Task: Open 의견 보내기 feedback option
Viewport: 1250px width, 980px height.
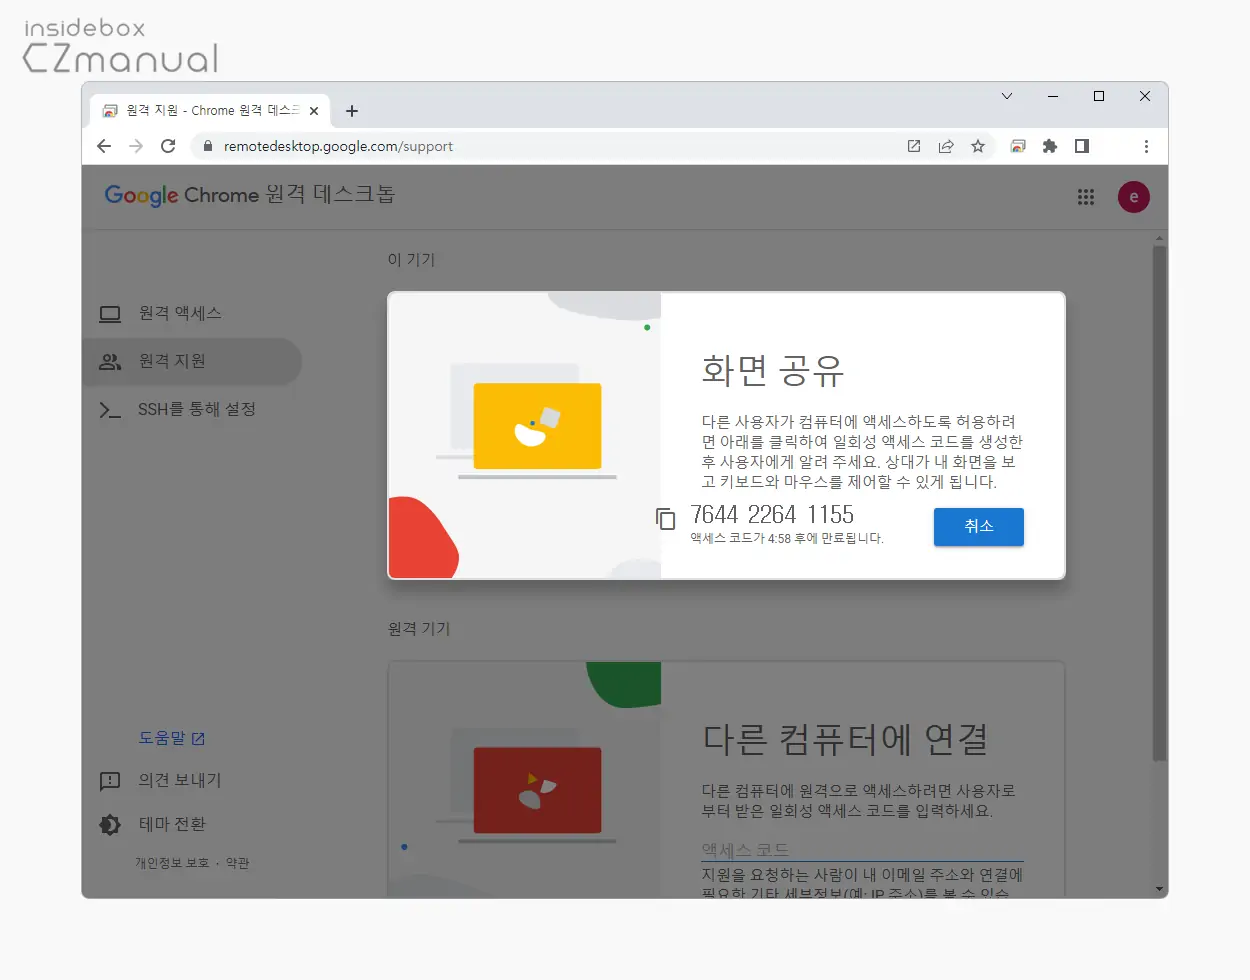Action: [180, 780]
